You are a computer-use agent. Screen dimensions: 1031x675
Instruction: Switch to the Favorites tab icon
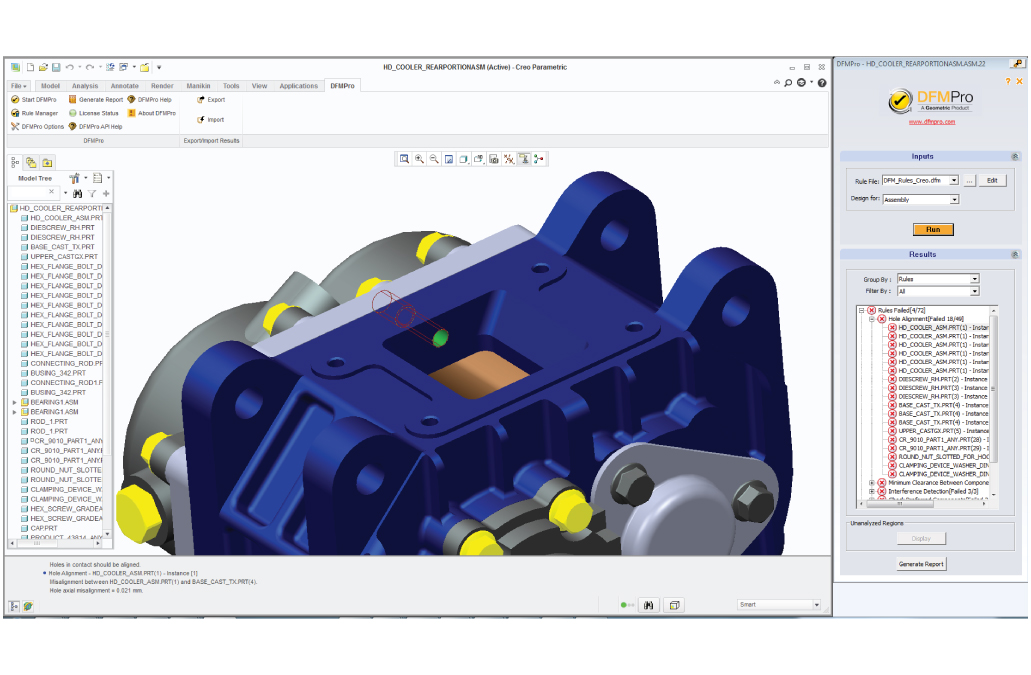[x=47, y=162]
